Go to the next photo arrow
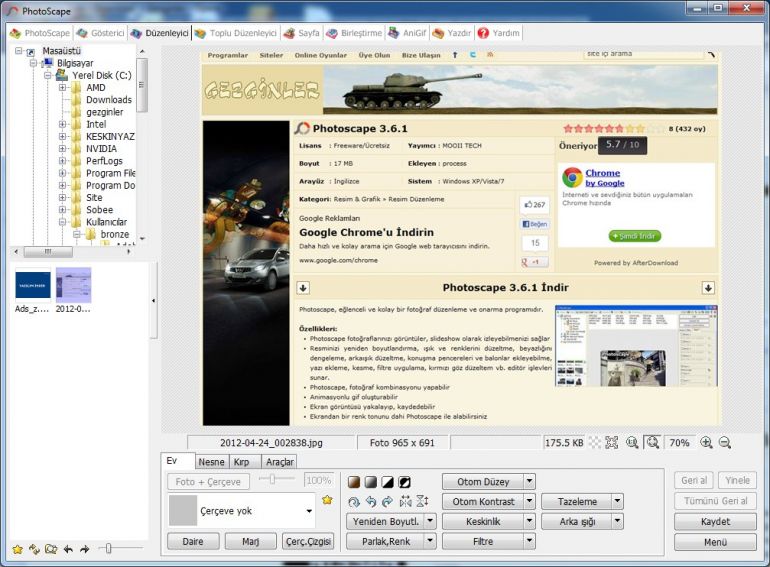Image resolution: width=770 pixels, height=567 pixels. 84,549
